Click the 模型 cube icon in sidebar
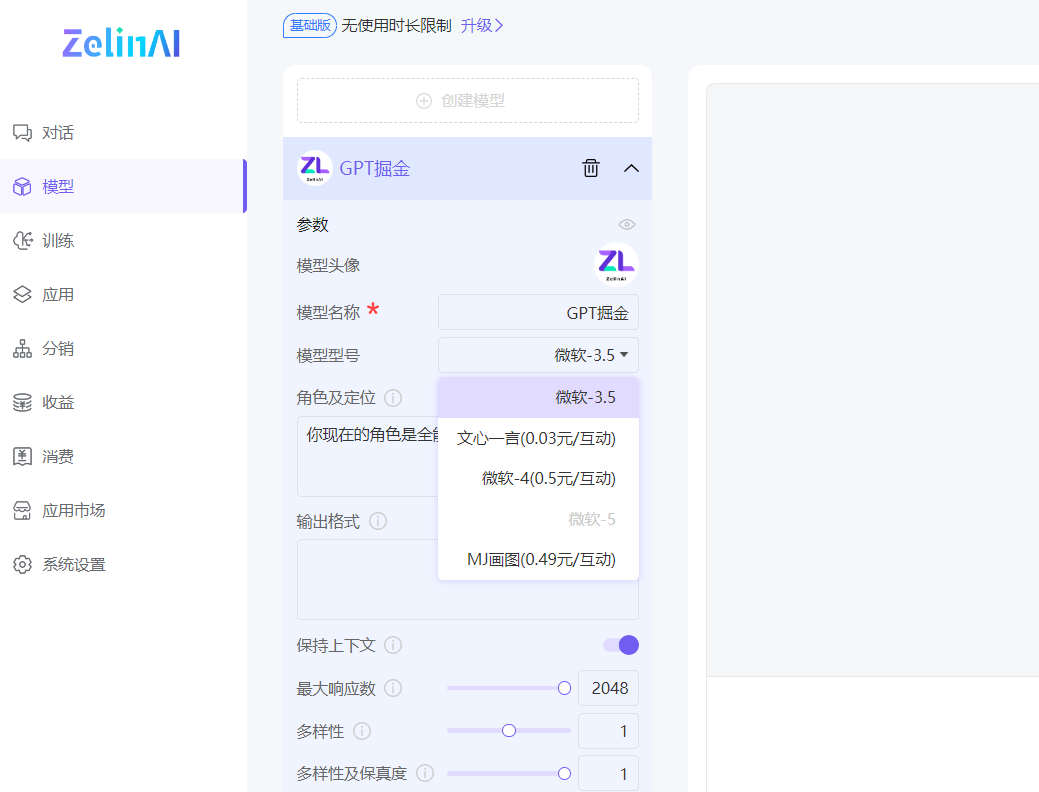This screenshot has width=1039, height=792. 23,187
